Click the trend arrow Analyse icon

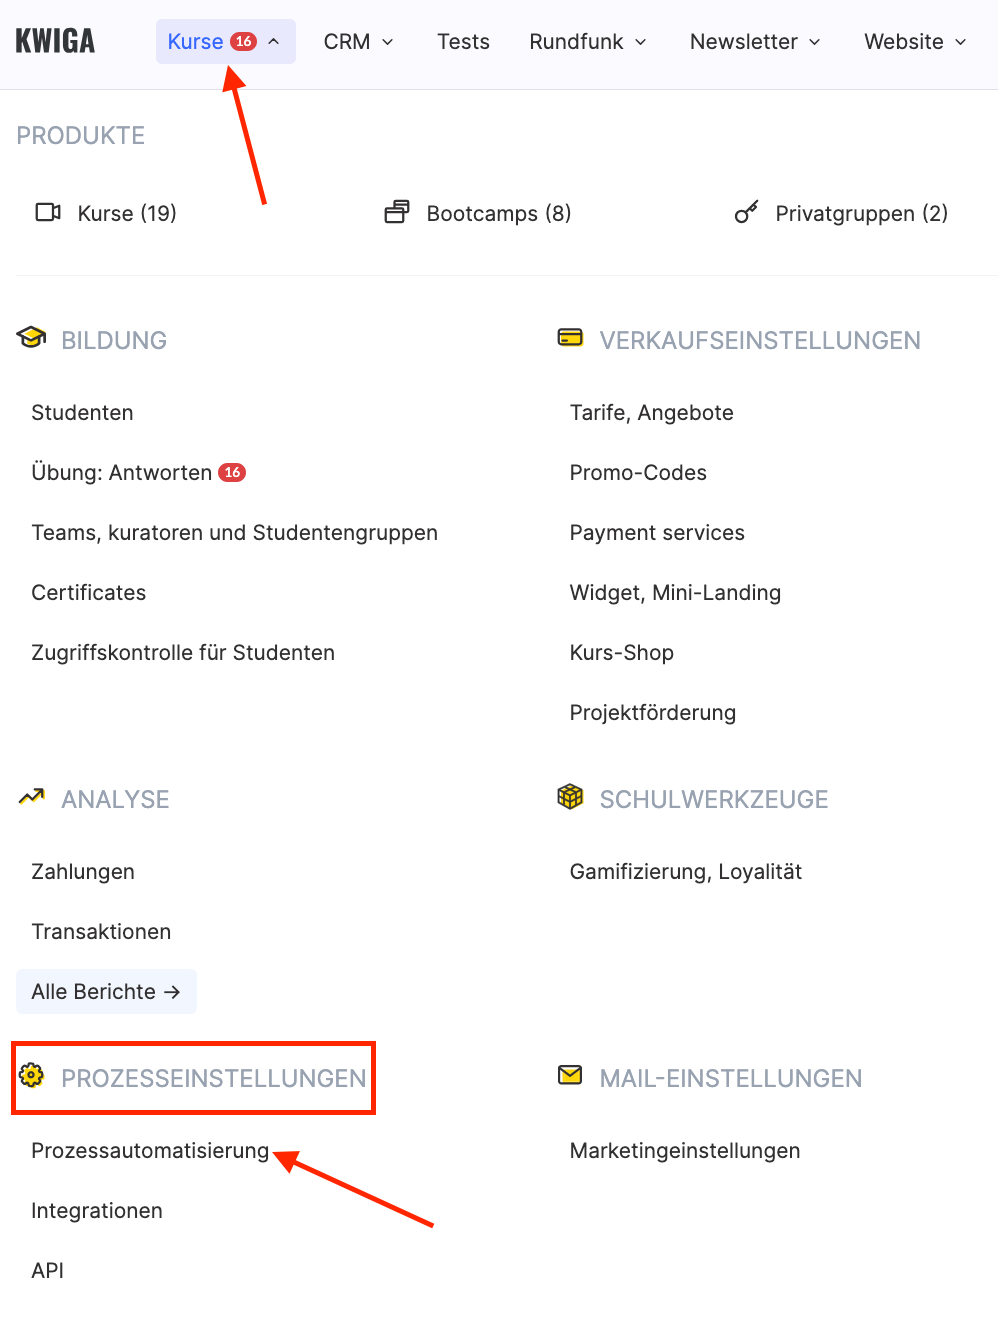click(31, 797)
